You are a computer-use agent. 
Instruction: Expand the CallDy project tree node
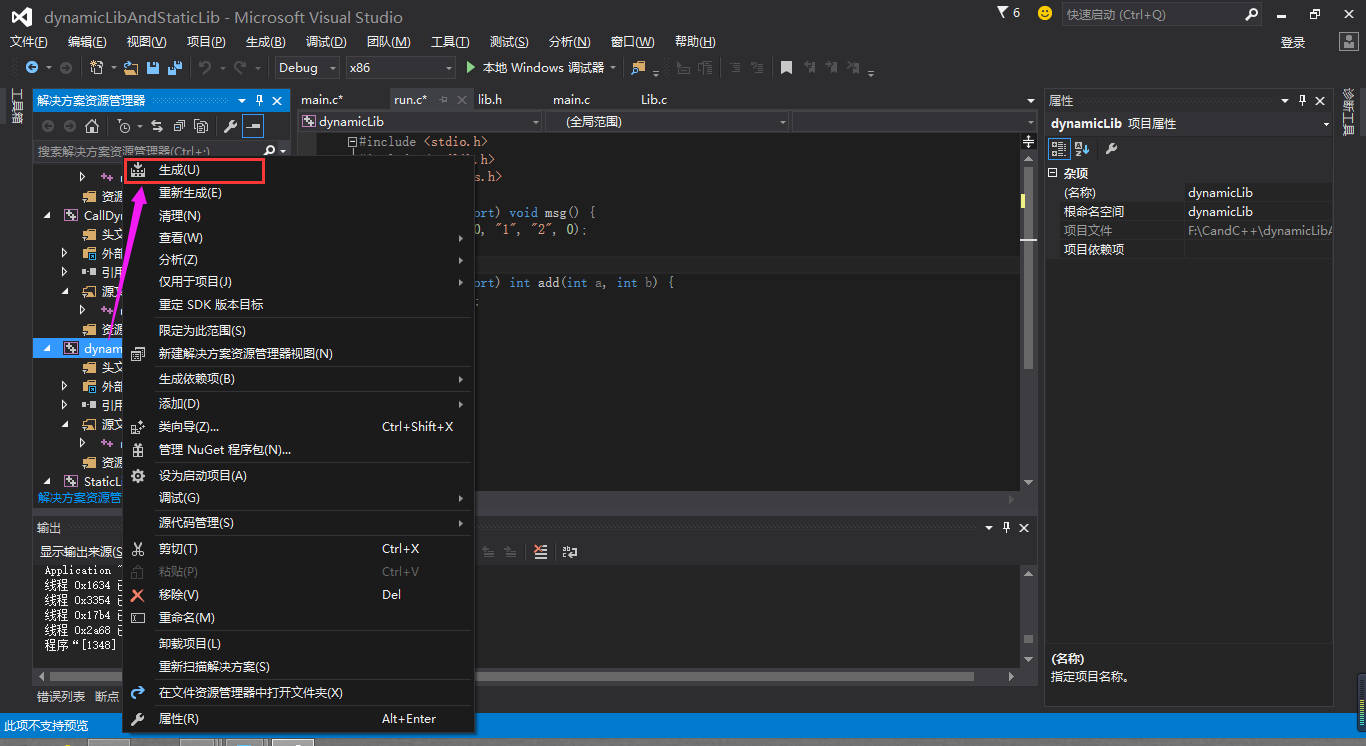[47, 216]
